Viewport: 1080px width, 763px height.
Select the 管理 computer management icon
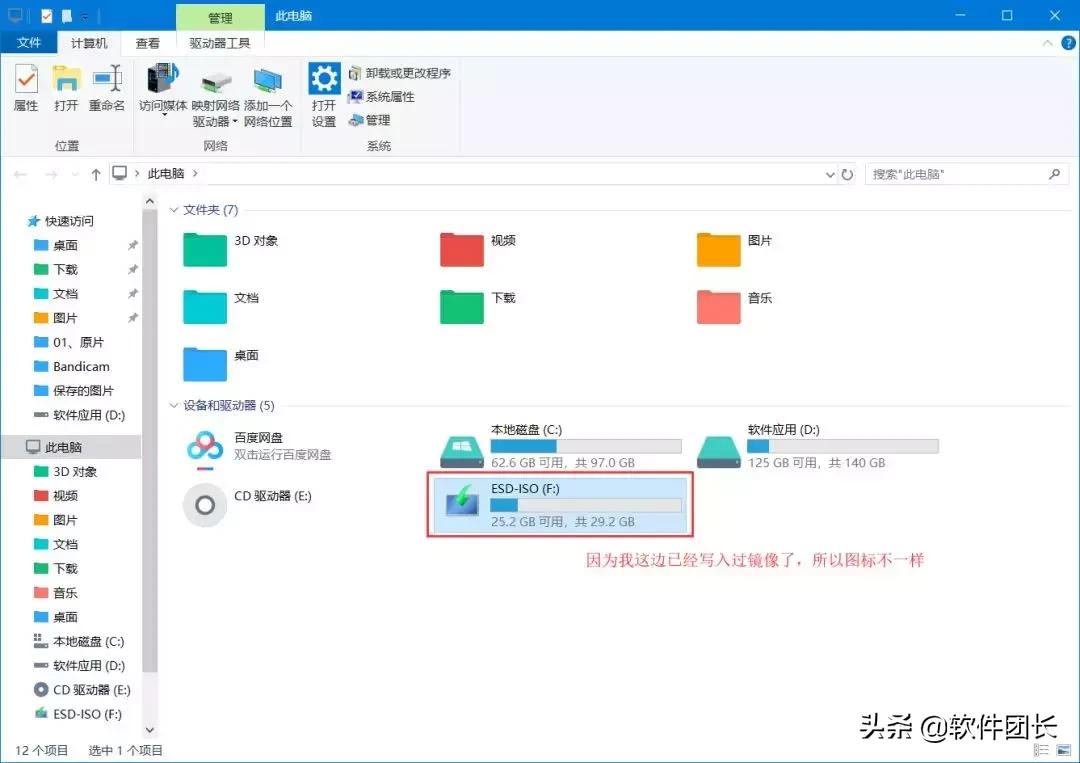375,120
